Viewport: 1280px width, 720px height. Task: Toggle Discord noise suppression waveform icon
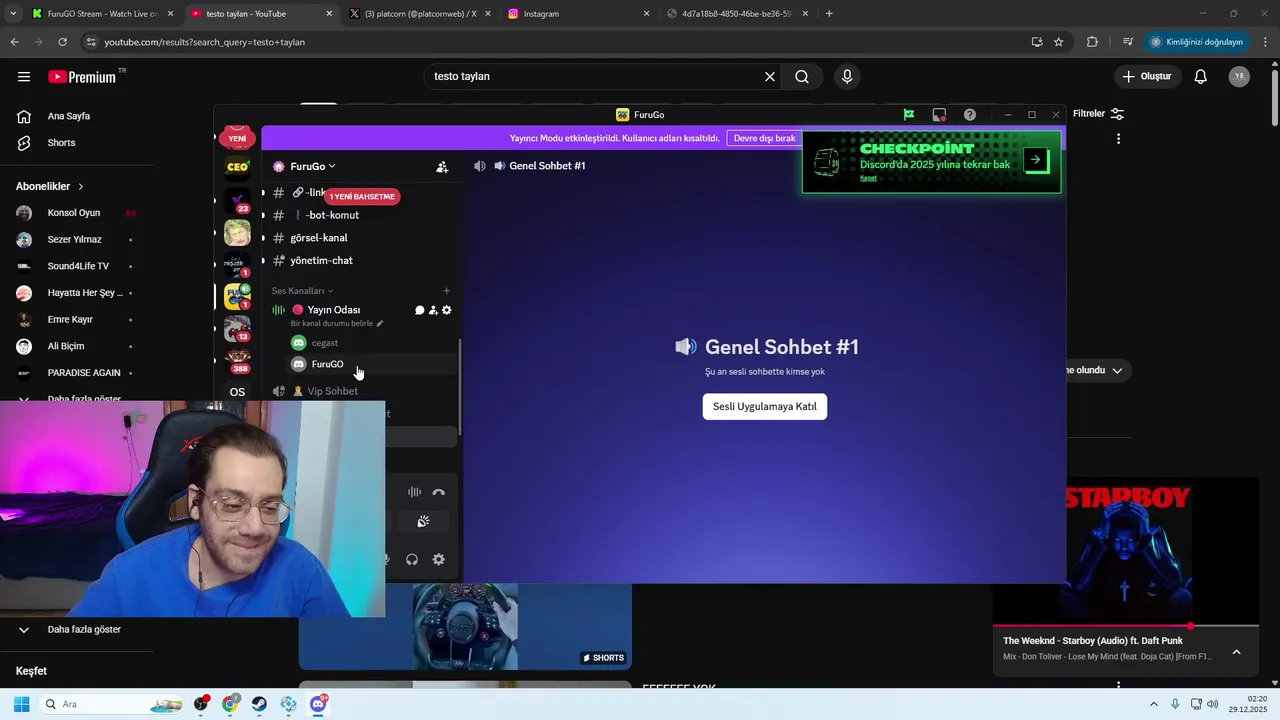pyautogui.click(x=414, y=492)
